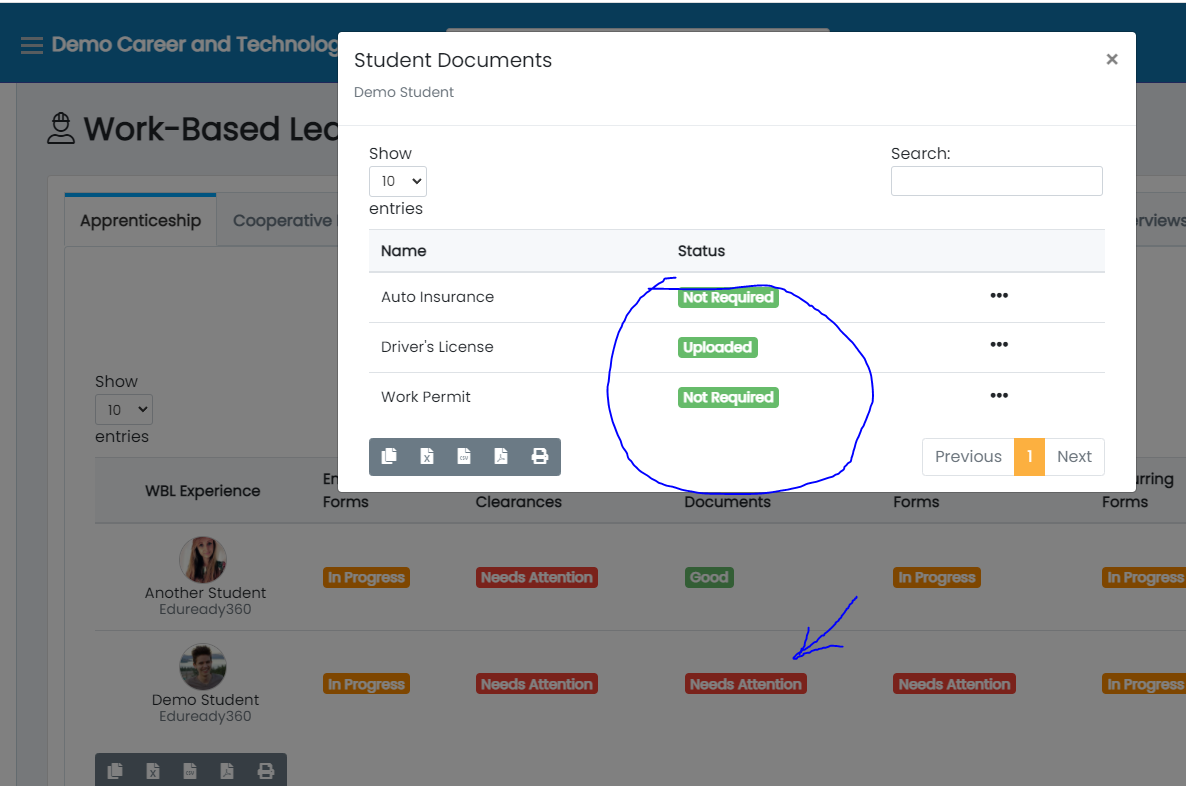This screenshot has height=786, width=1186.
Task: Print the Student Documents table
Action: 540,456
